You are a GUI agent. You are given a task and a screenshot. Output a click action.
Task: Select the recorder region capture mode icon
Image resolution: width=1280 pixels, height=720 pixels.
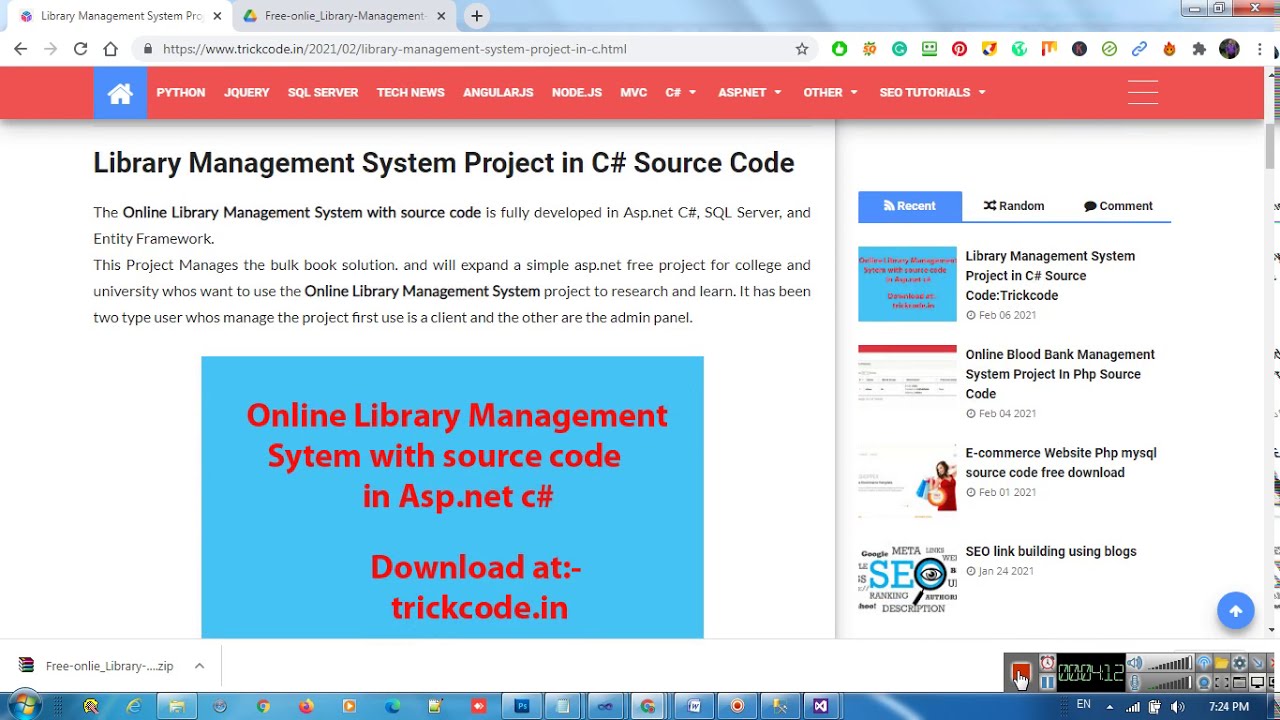(1221, 682)
